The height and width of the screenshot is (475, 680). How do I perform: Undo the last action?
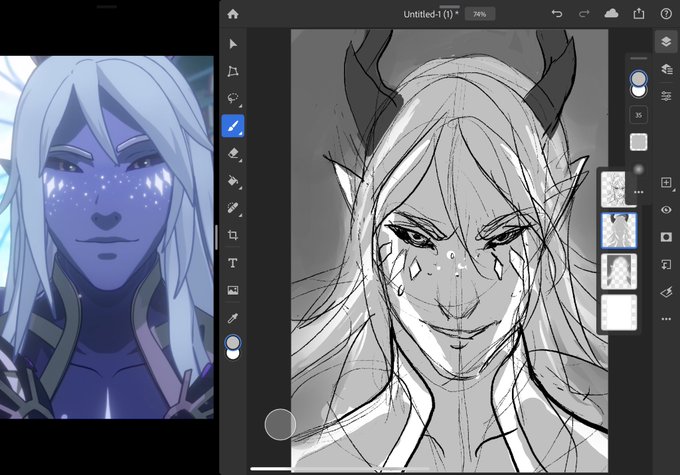[x=557, y=14]
